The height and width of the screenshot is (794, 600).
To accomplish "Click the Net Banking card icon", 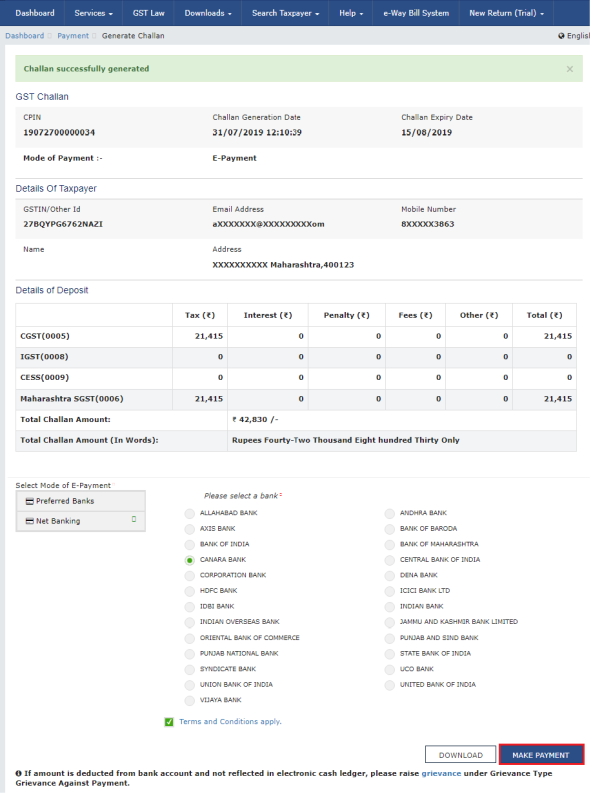I will (29, 521).
